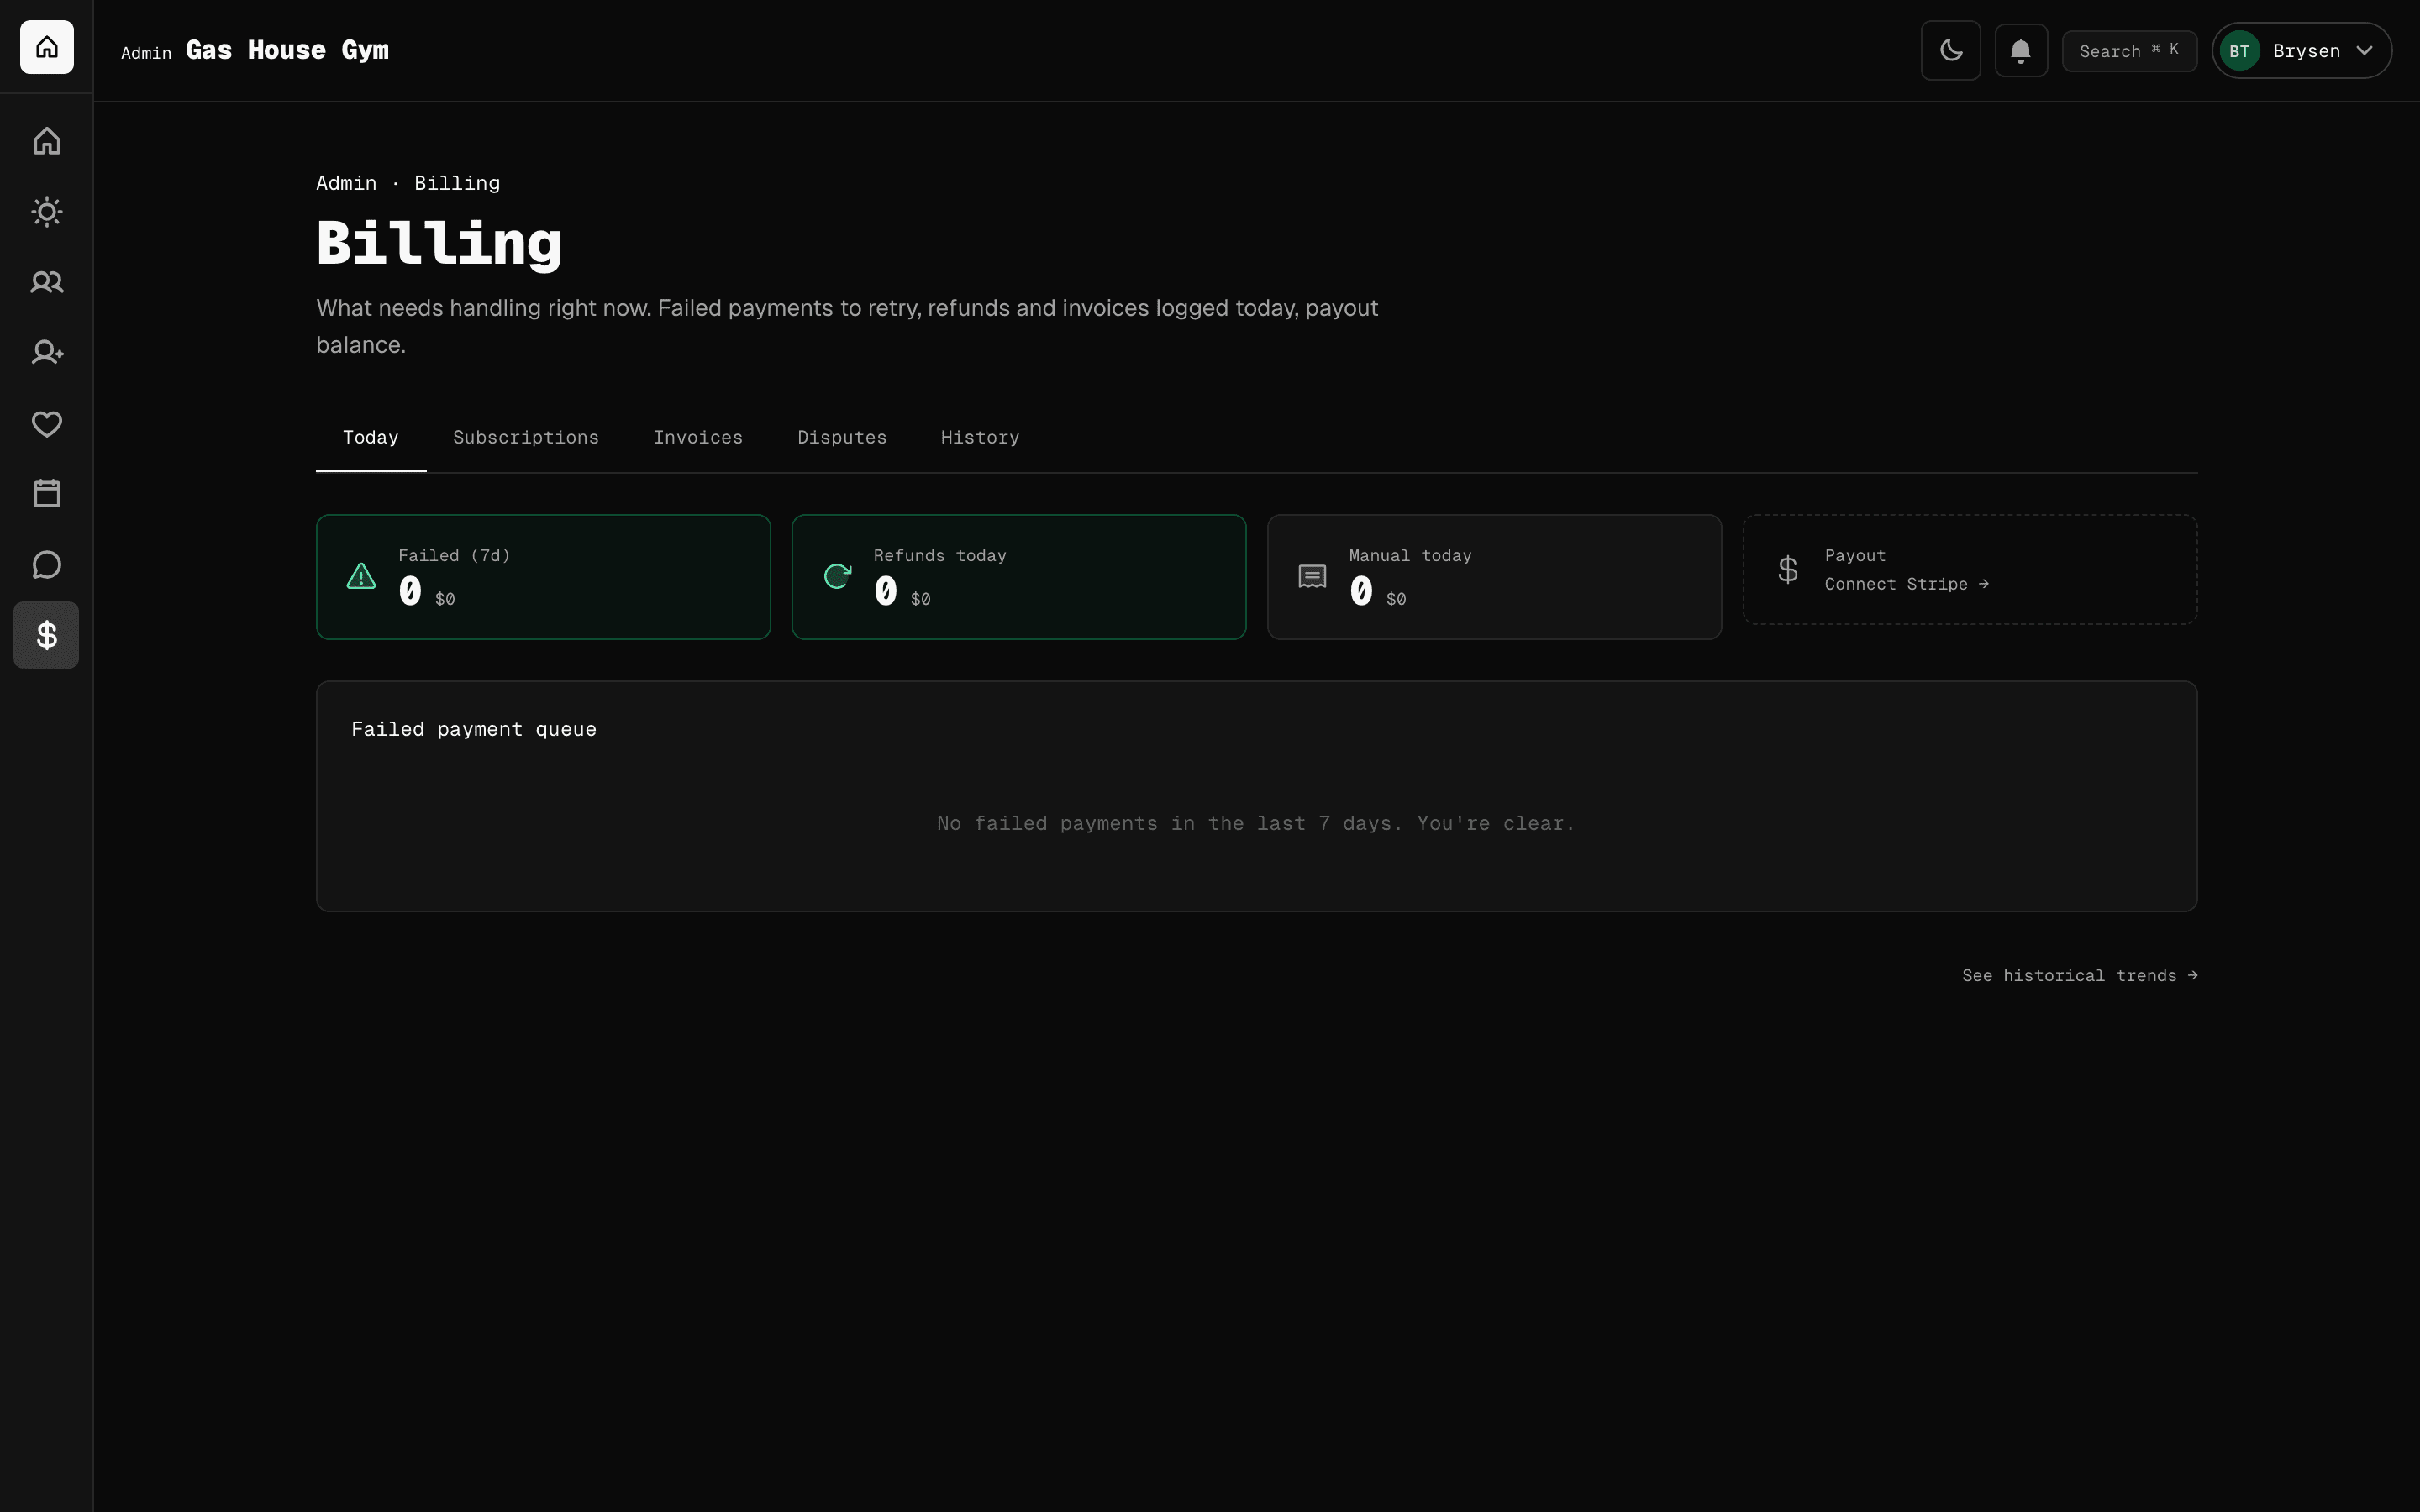Switch to the Subscriptions tab
Image resolution: width=2420 pixels, height=1512 pixels.
pyautogui.click(x=526, y=438)
